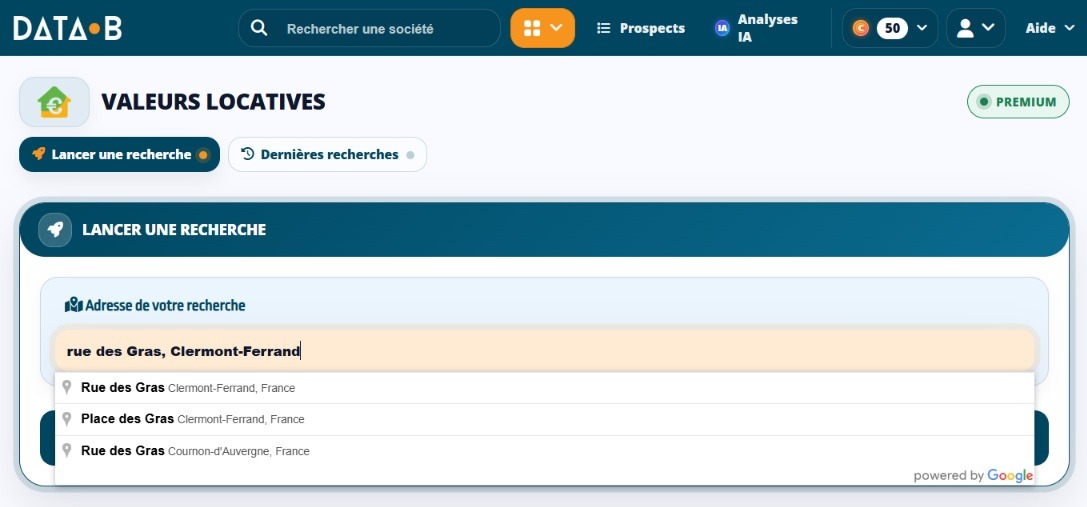
Task: Click the PREMIUM badge
Action: coord(1018,102)
